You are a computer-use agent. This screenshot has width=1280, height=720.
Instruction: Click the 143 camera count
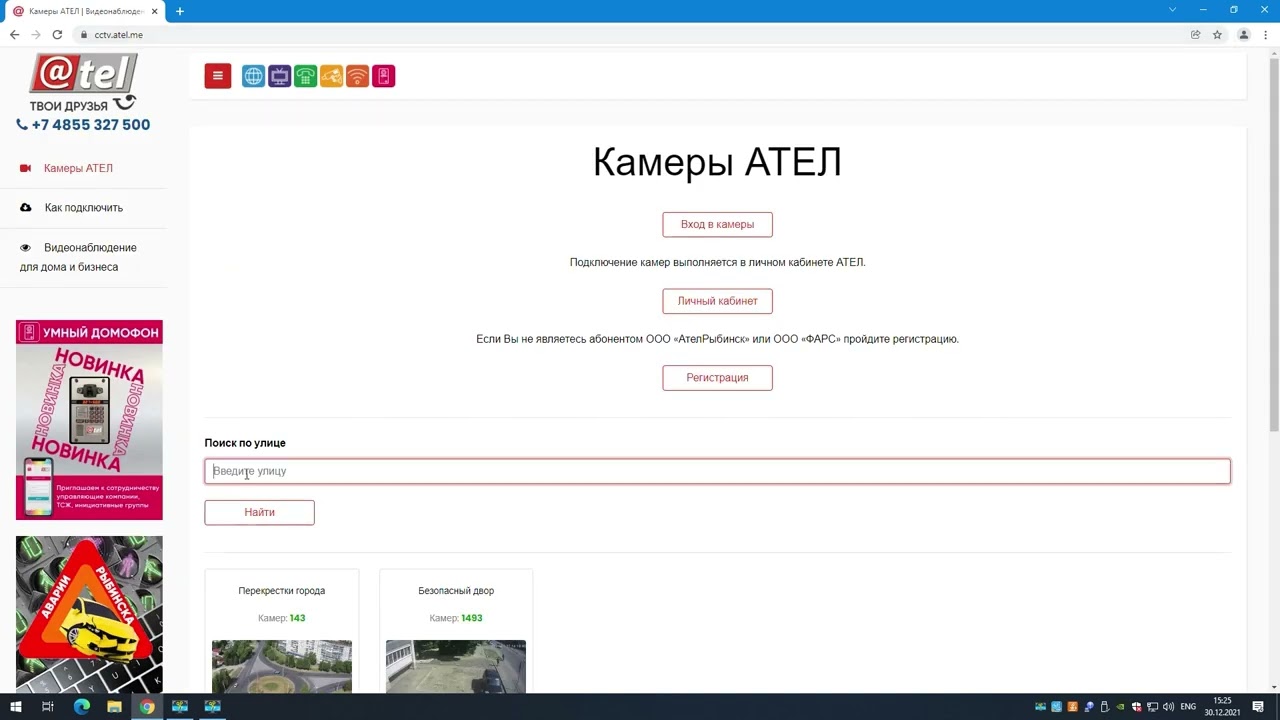pos(297,618)
